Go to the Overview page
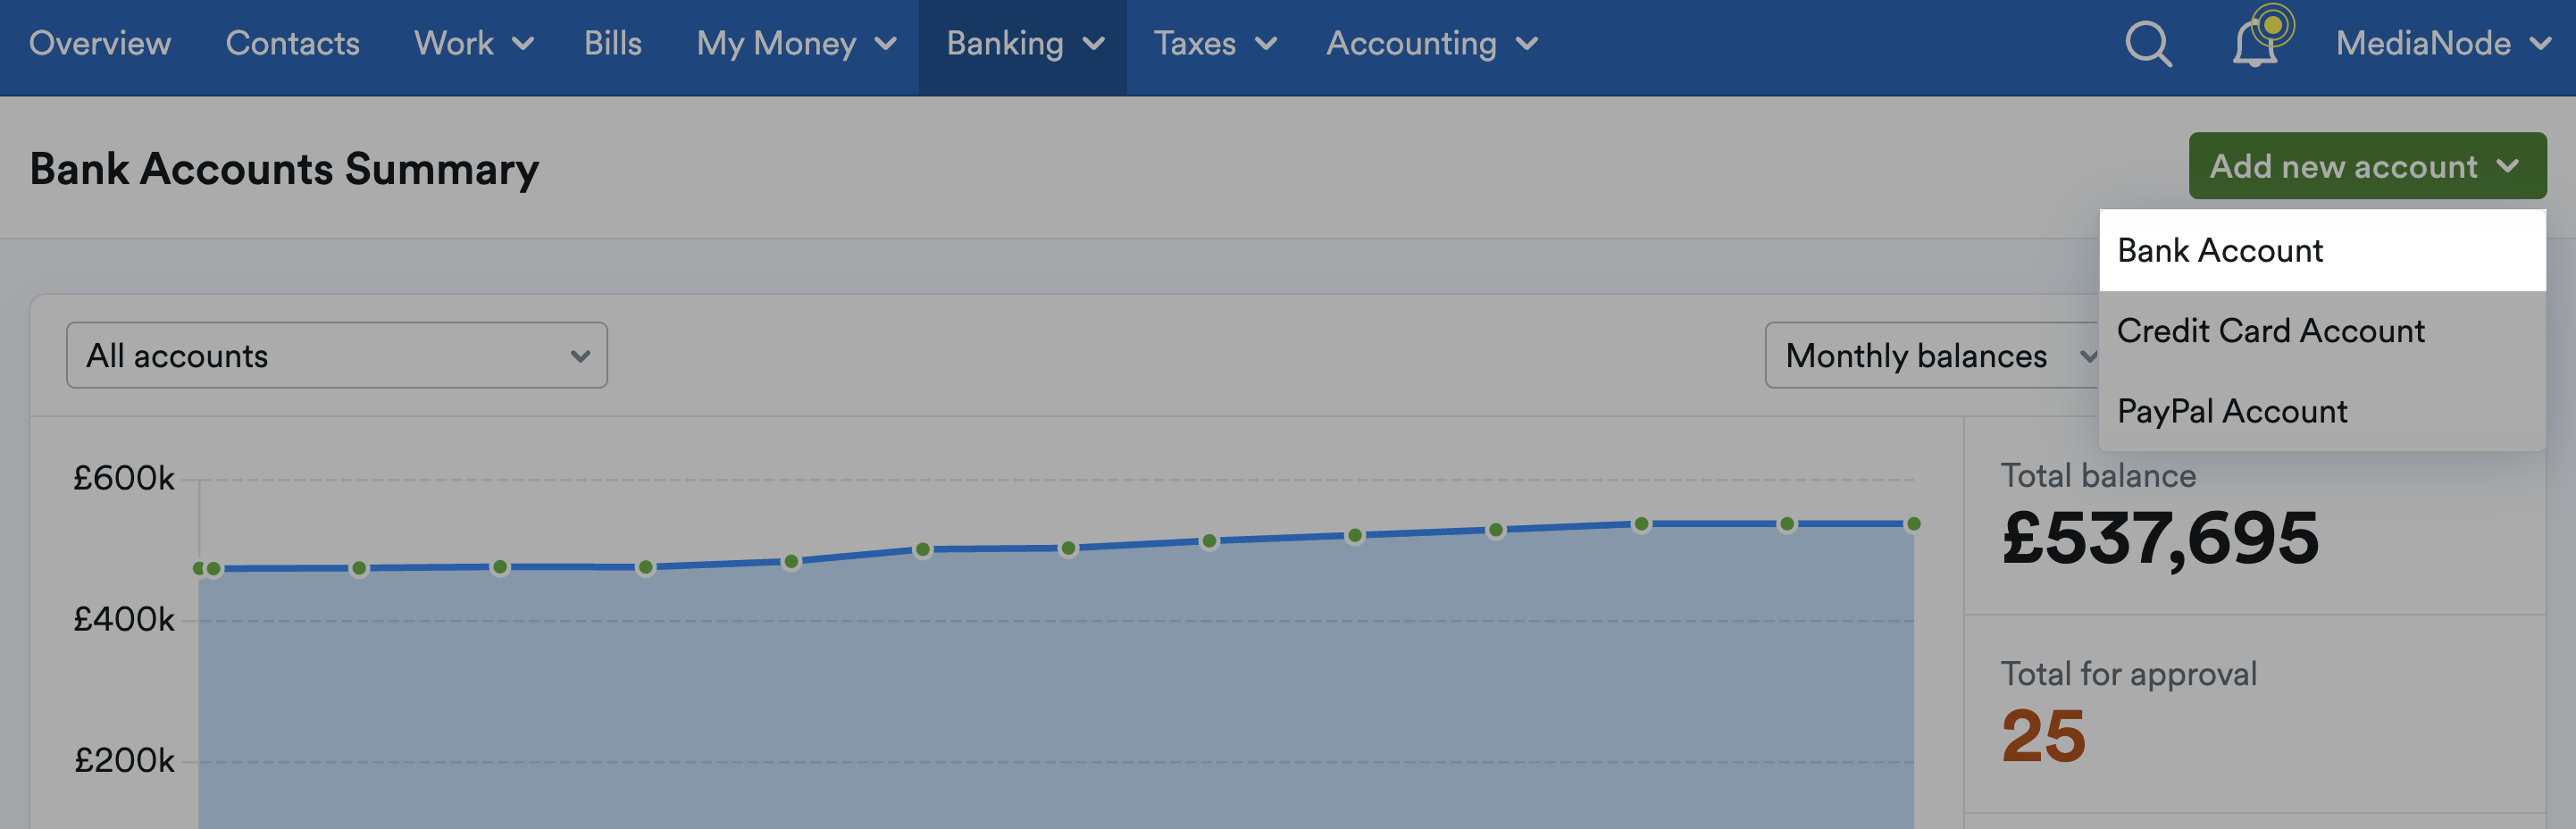The height and width of the screenshot is (829, 2576). point(100,44)
